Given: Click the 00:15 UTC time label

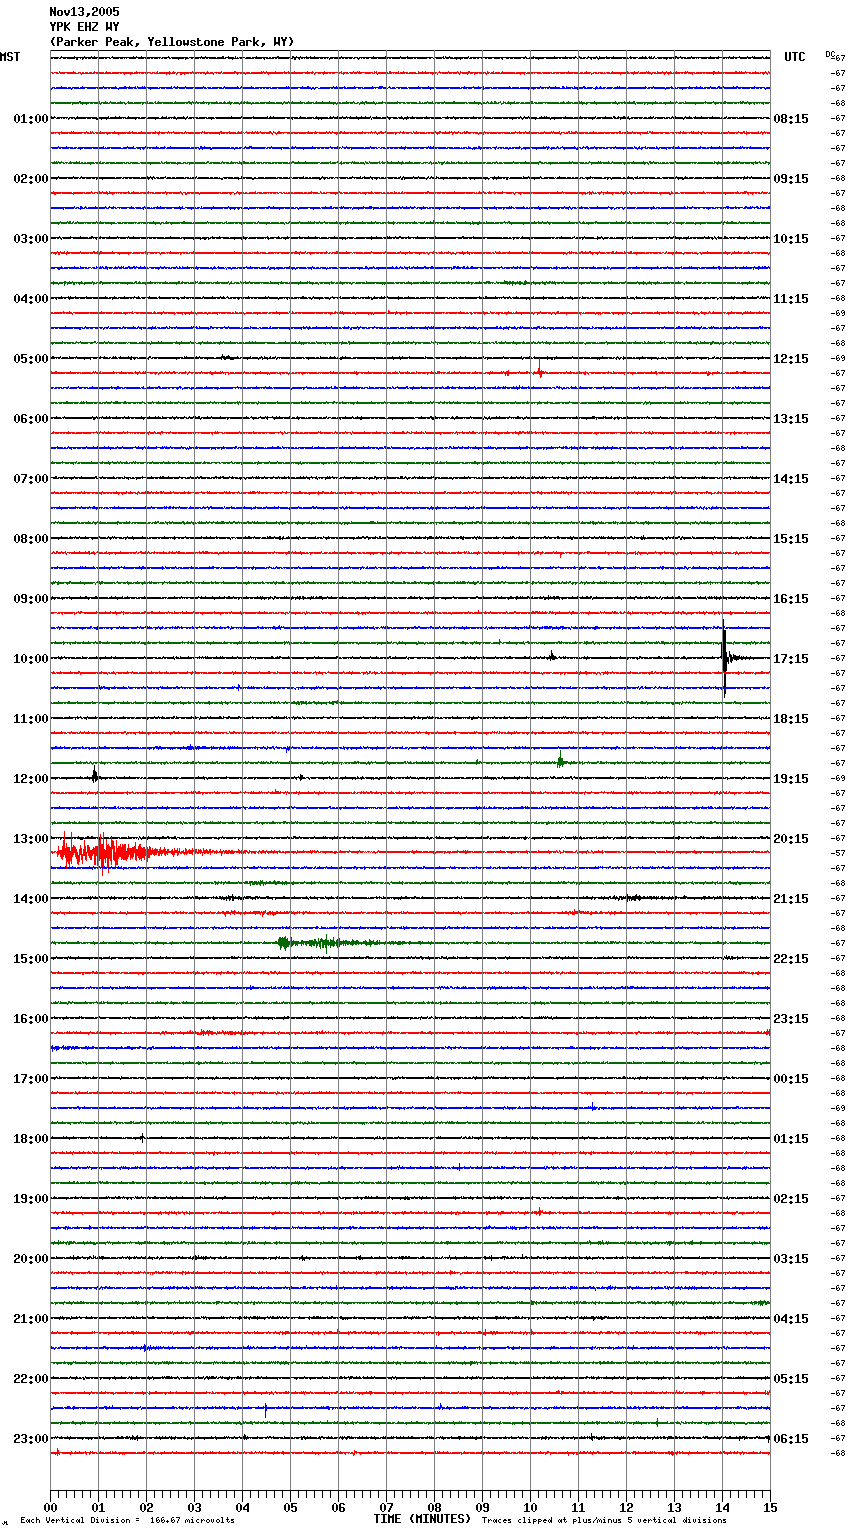Looking at the screenshot, I should pos(791,1079).
